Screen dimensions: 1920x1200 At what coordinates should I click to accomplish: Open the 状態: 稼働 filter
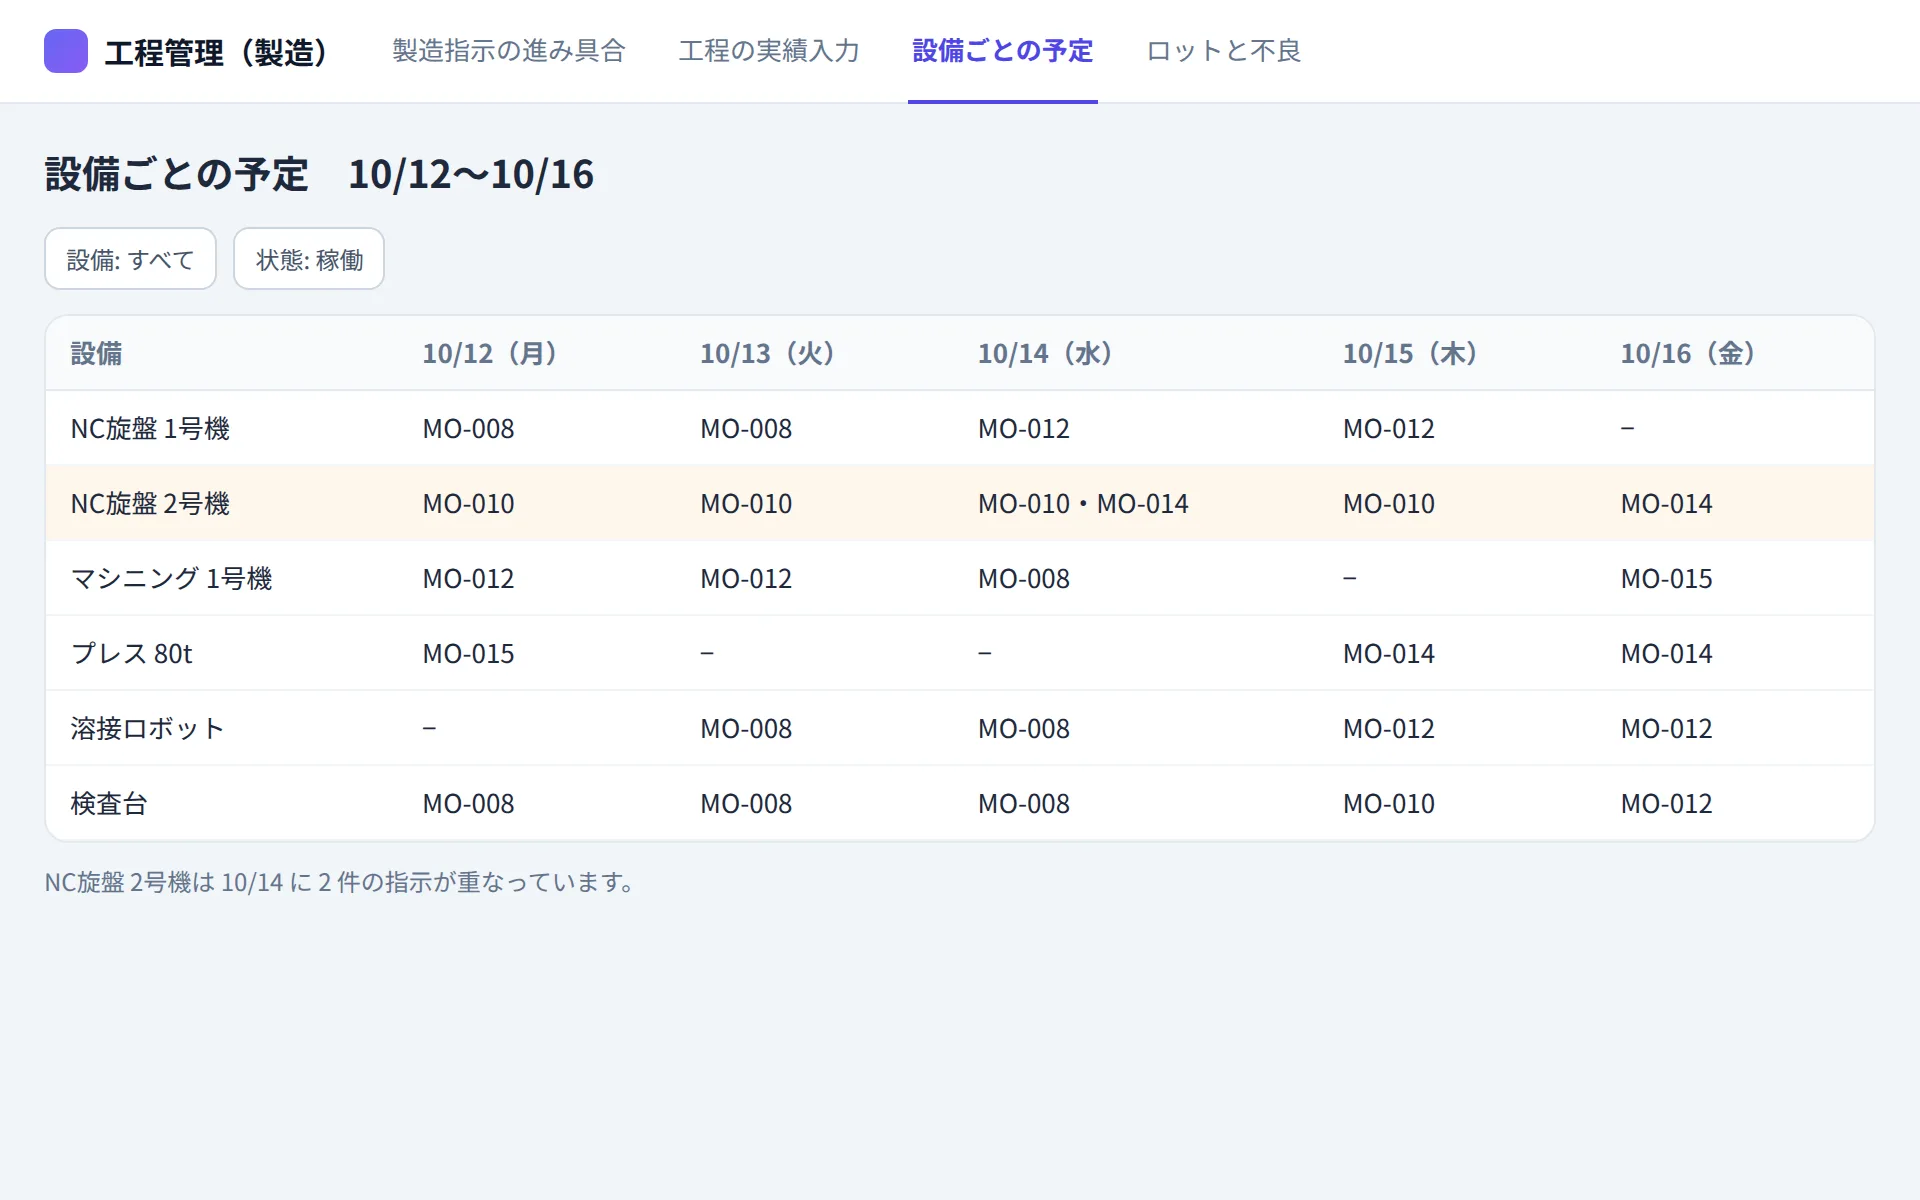309,259
